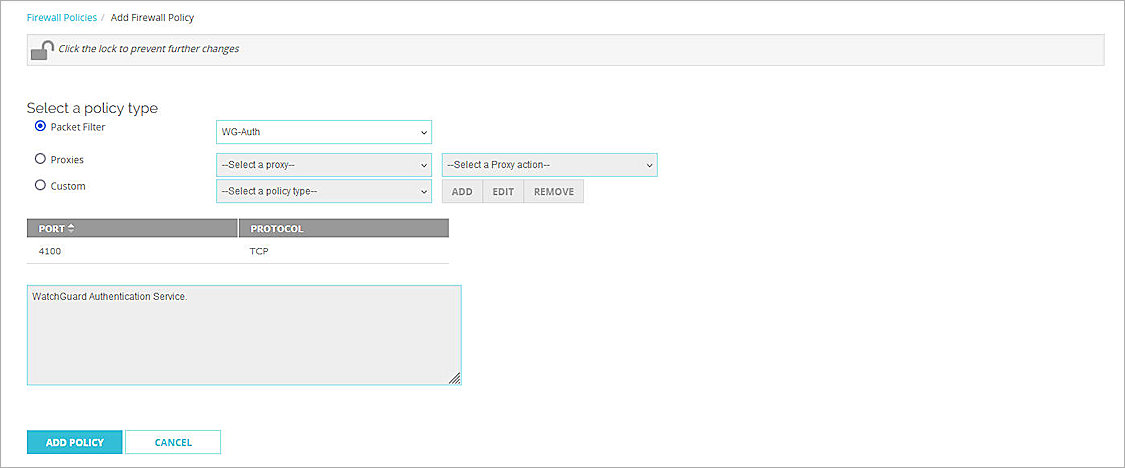Expand the Select a proxy dropdown
This screenshot has width=1125, height=468.
tap(323, 165)
